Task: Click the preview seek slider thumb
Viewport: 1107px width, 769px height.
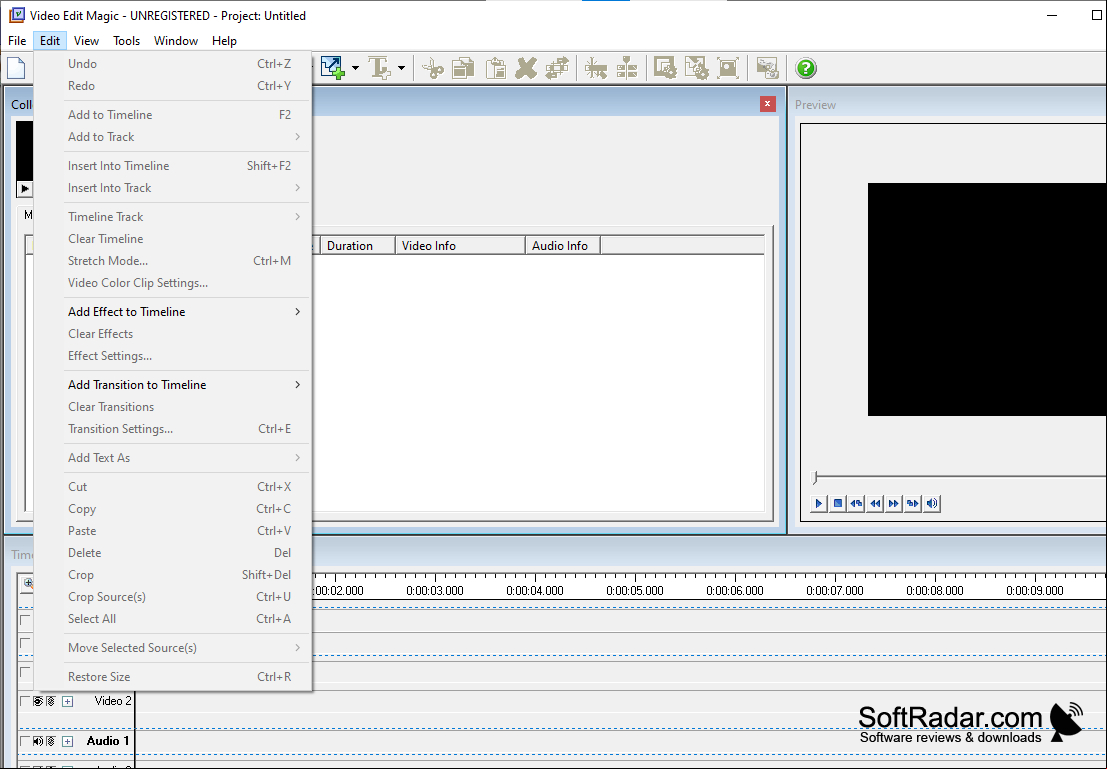Action: point(815,477)
